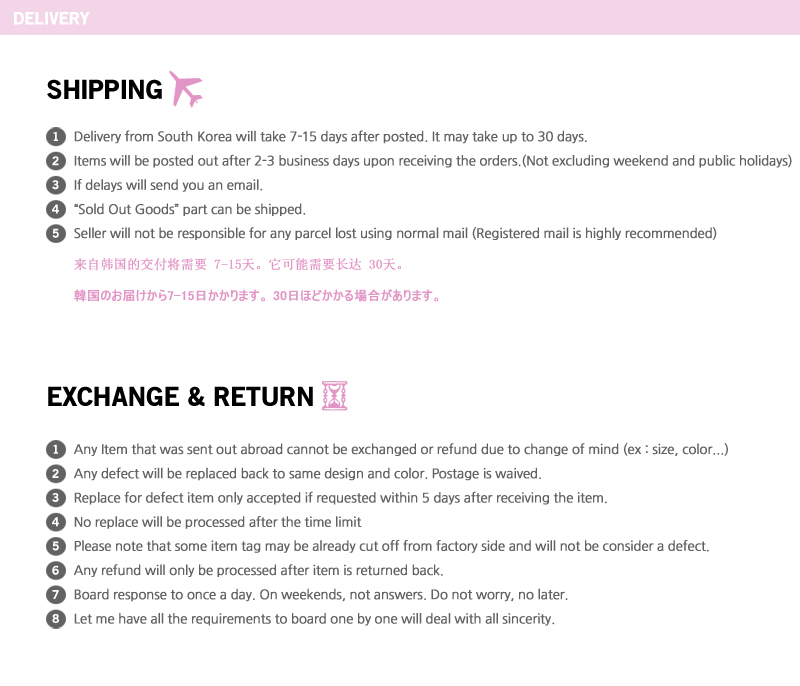
Task: Click number 2 bullet in Exchange & Return list
Action: tap(56, 474)
